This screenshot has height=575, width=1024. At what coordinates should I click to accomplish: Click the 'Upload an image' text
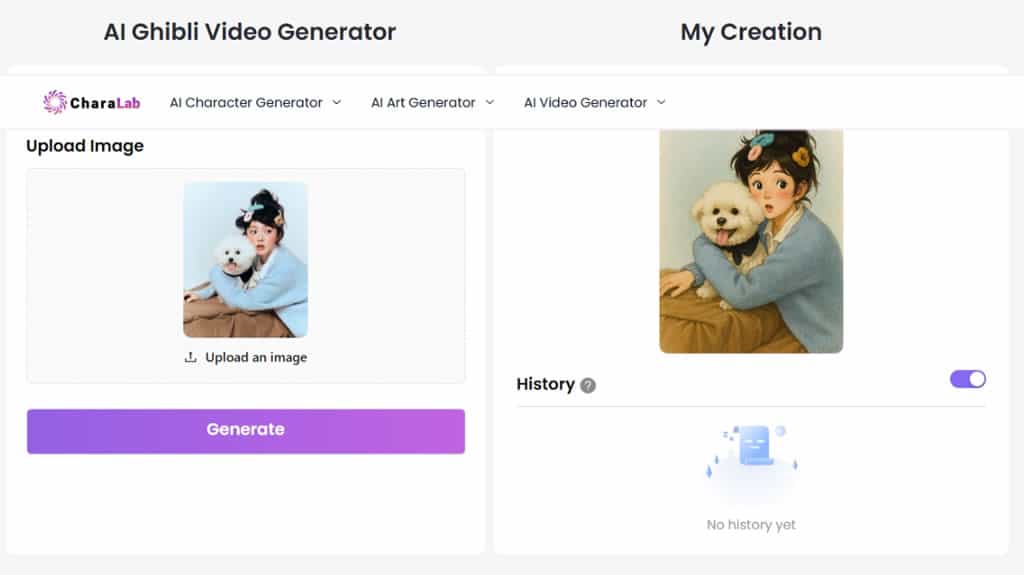click(x=256, y=357)
